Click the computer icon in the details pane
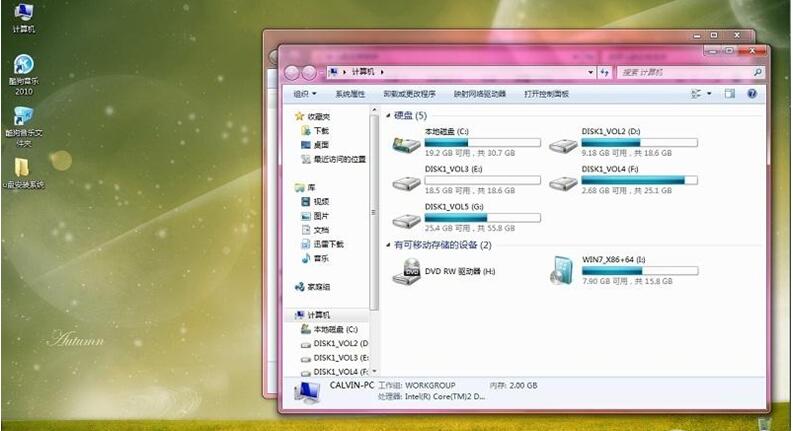The height and width of the screenshot is (431, 793). click(306, 393)
